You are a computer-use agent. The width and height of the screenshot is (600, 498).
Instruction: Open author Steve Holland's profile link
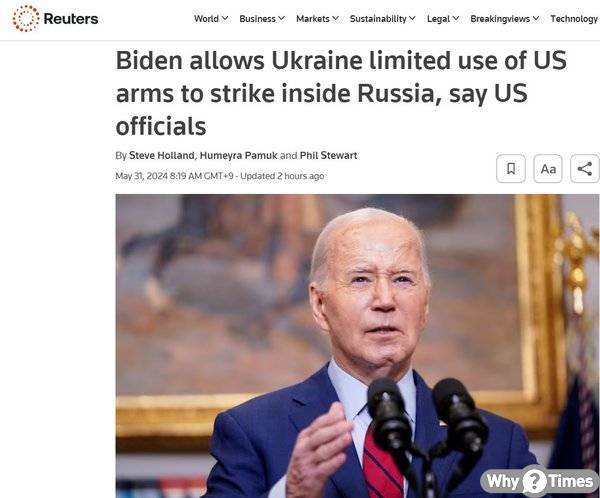pyautogui.click(x=162, y=155)
